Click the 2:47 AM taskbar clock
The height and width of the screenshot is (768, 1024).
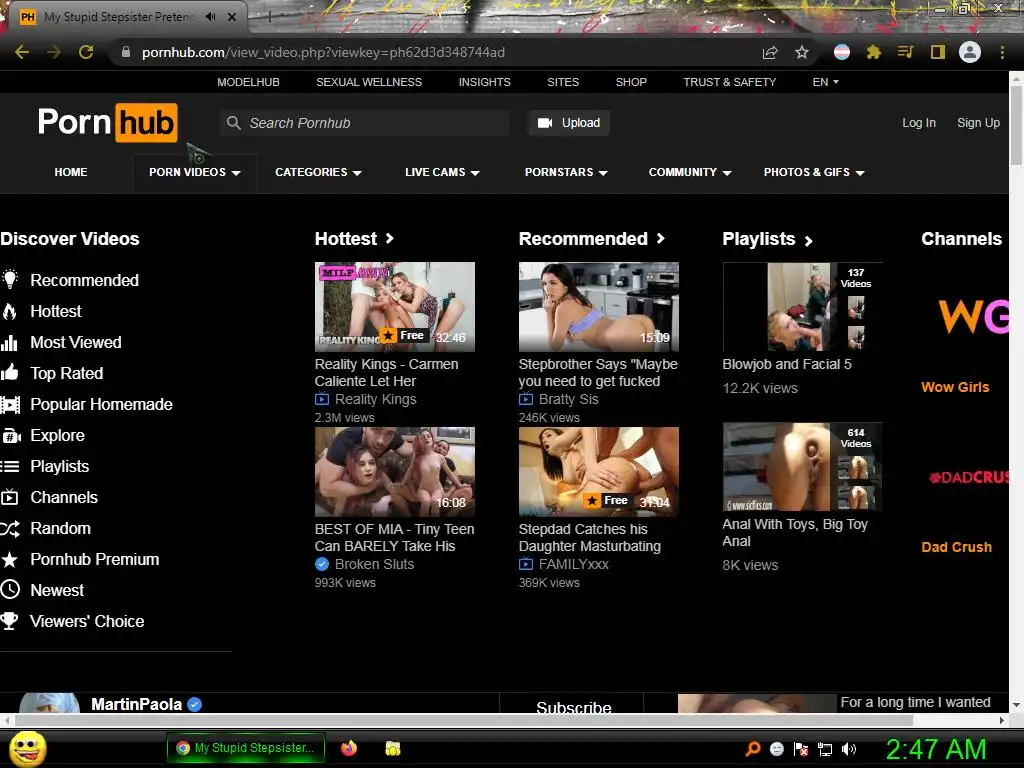935,749
